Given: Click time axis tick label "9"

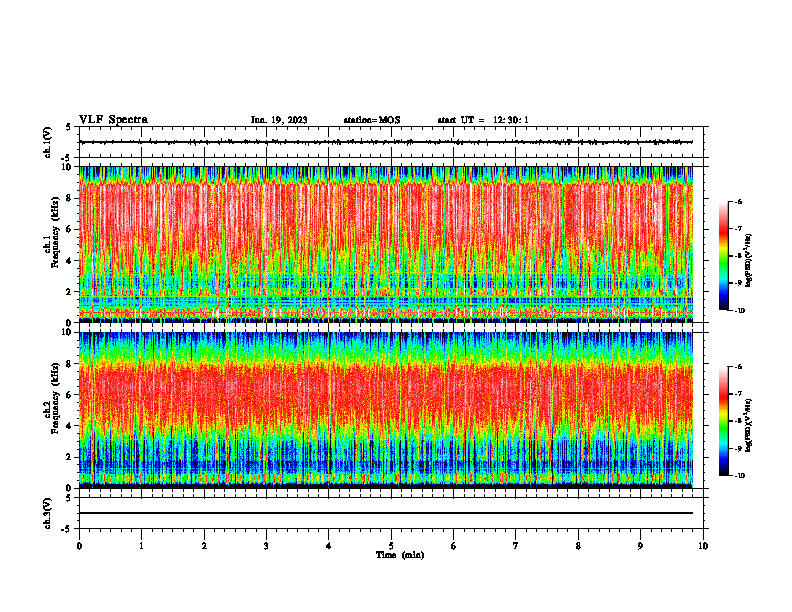Looking at the screenshot, I should (640, 546).
